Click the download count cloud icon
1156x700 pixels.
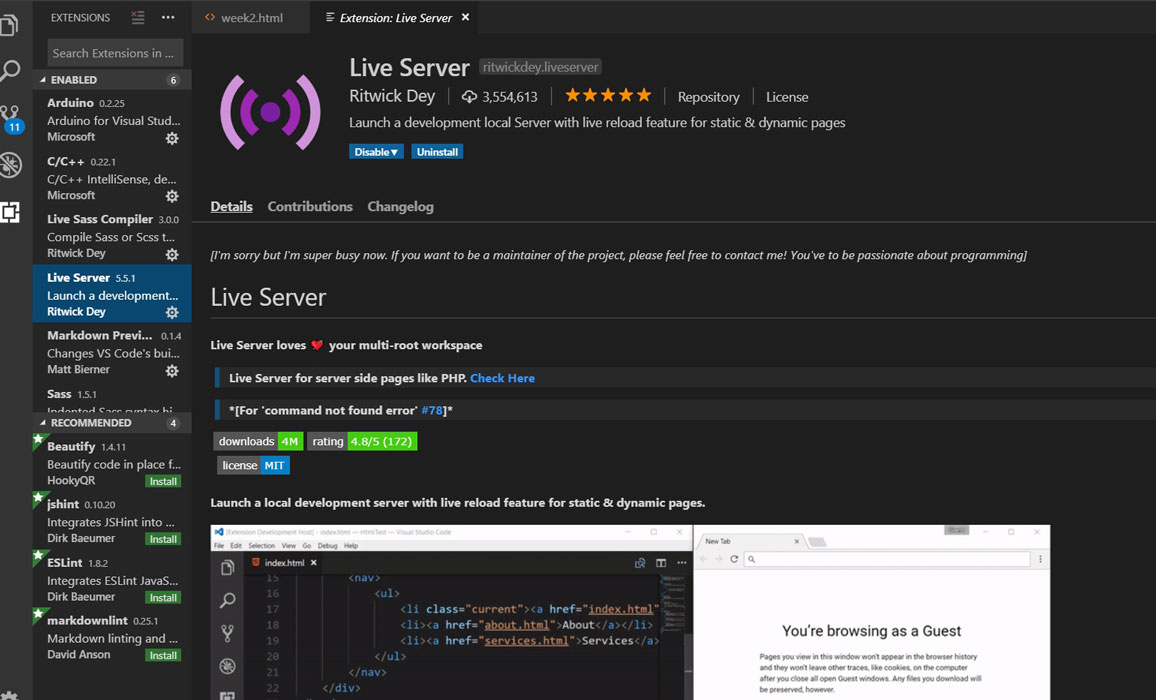coord(469,97)
